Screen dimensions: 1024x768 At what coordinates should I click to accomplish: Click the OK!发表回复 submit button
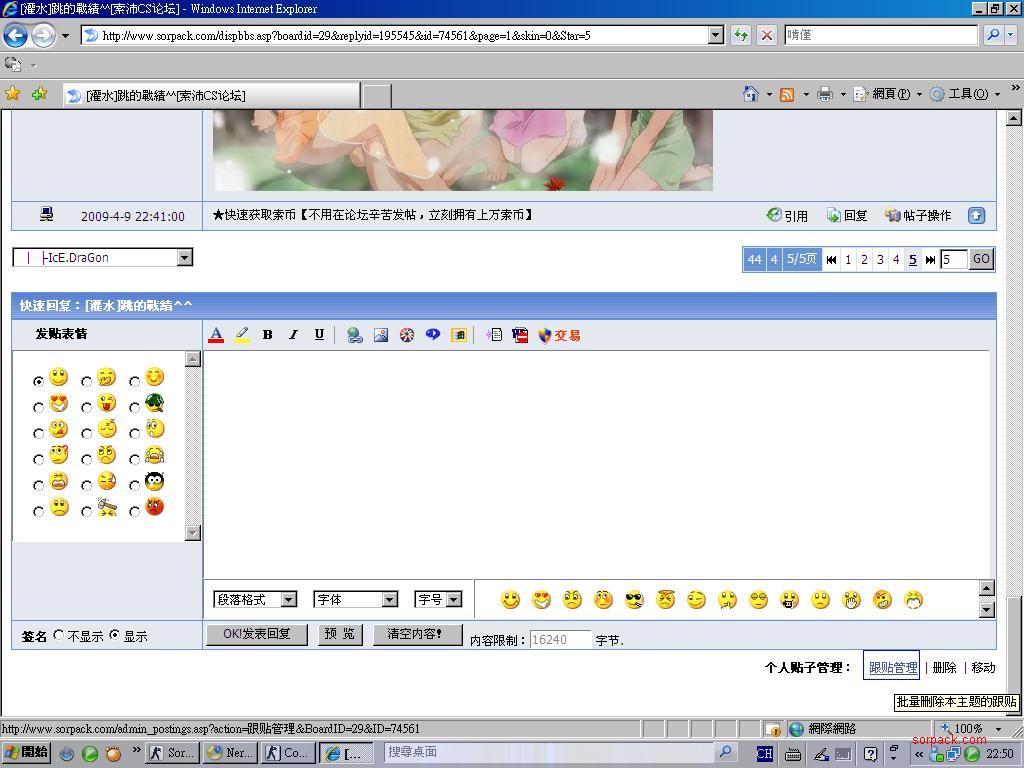pyautogui.click(x=256, y=634)
